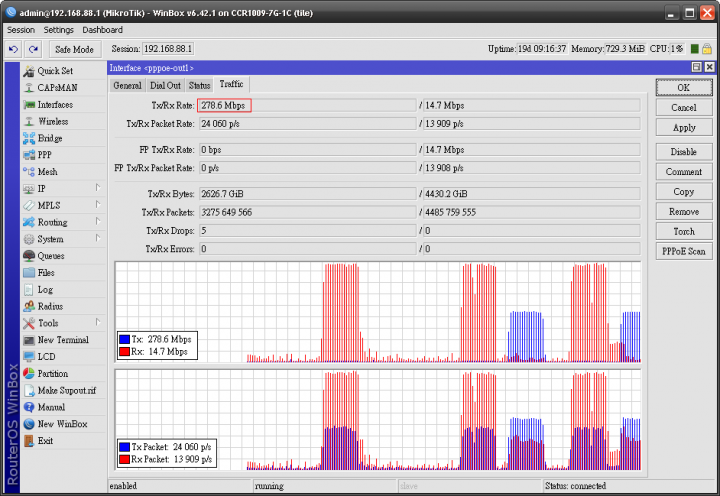Open Wireless menu icon
720x496 pixels.
tap(29, 122)
